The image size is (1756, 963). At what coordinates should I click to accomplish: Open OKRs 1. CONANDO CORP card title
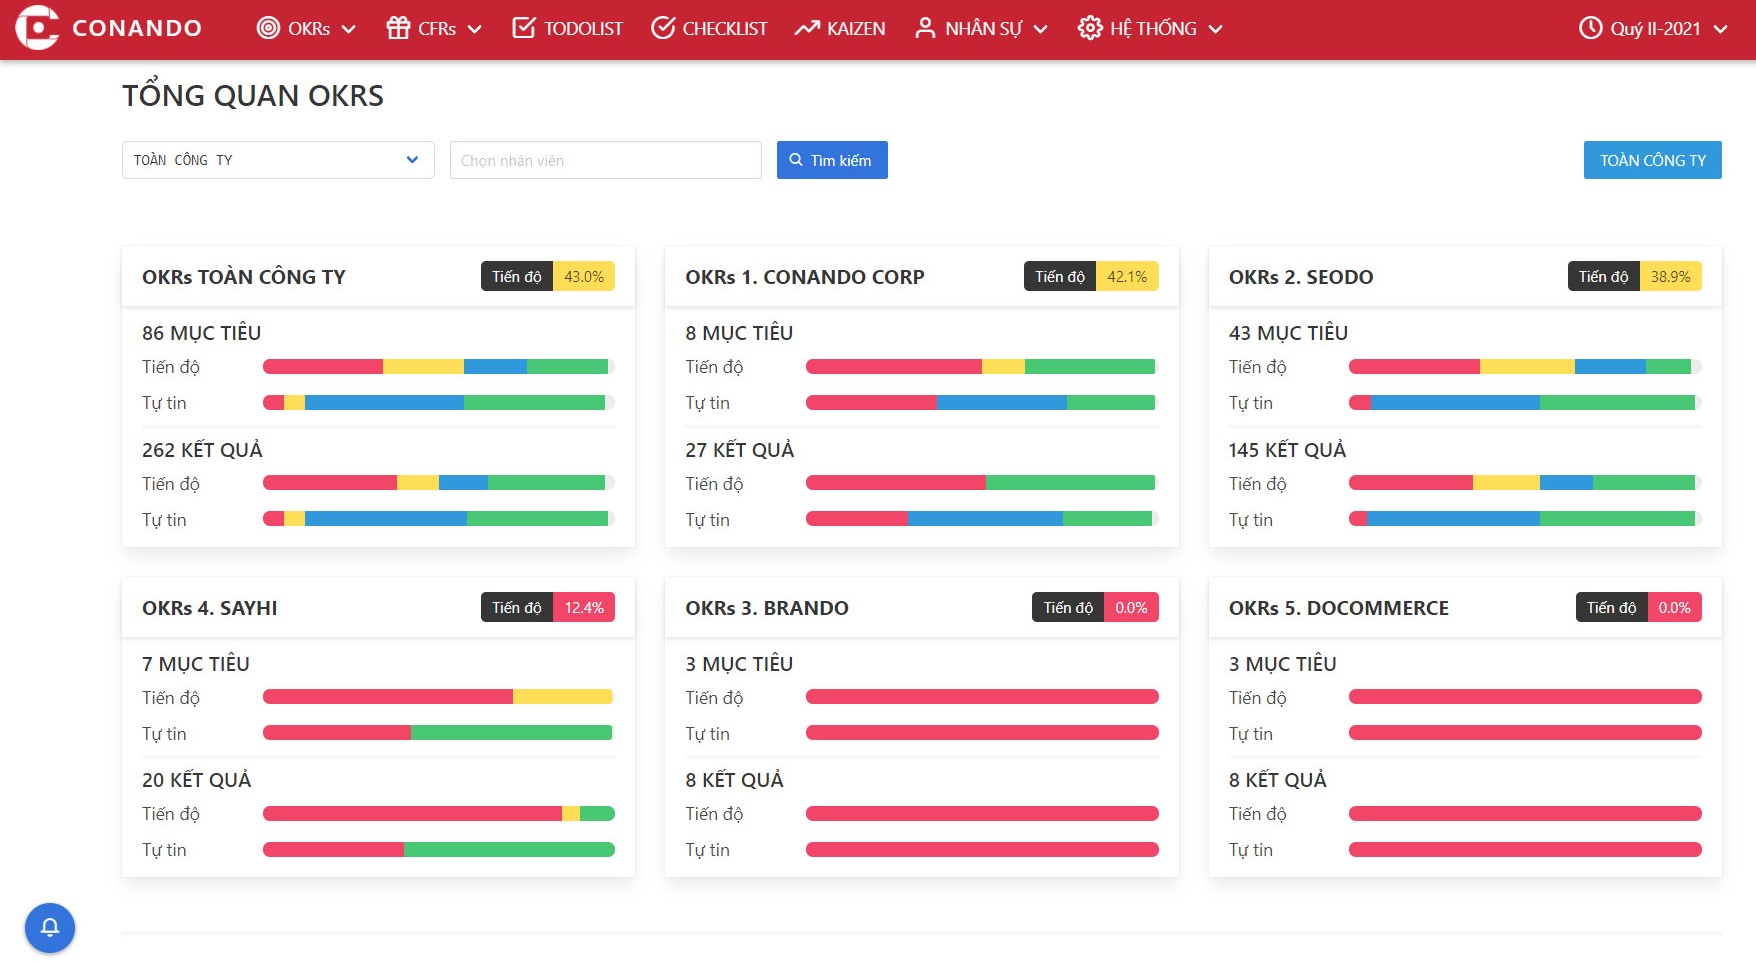pos(804,277)
